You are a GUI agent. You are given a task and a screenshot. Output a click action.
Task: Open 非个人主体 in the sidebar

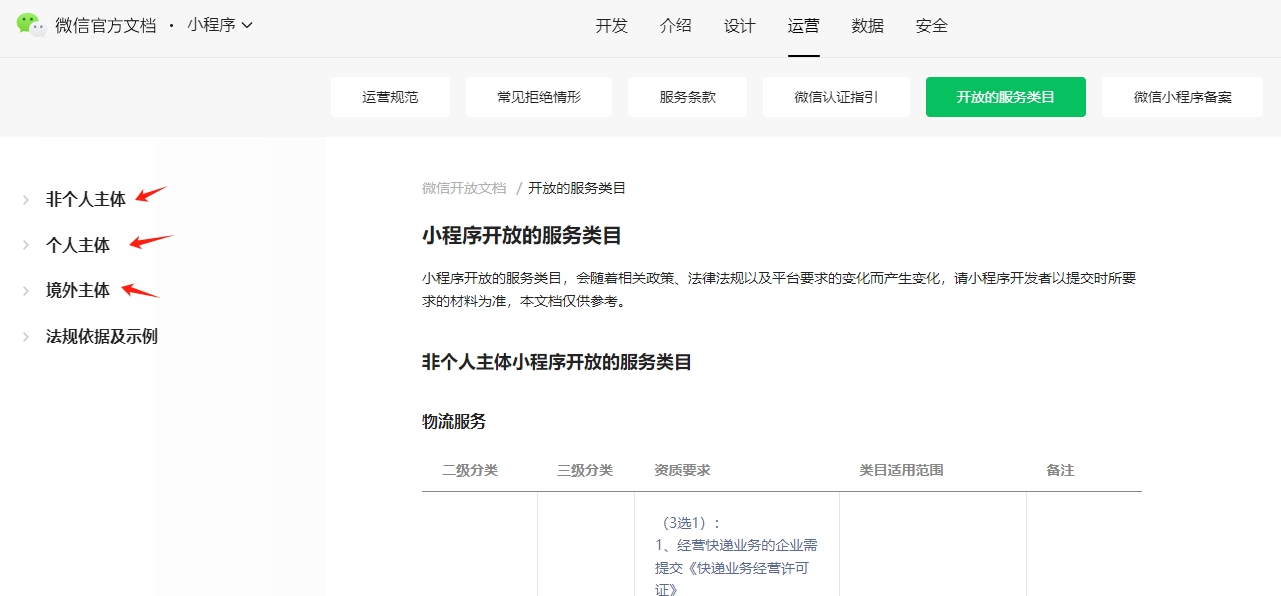pyautogui.click(x=86, y=199)
